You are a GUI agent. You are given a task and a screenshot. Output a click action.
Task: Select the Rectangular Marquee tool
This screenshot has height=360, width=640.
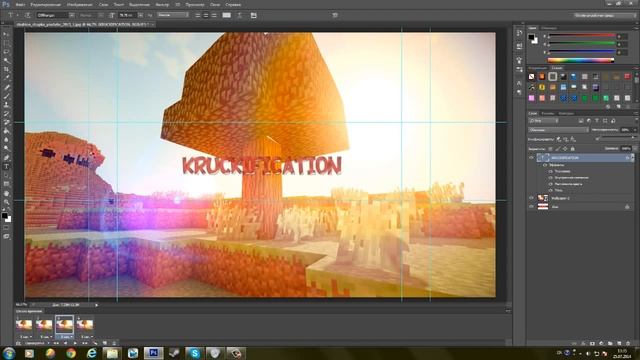pyautogui.click(x=6, y=43)
